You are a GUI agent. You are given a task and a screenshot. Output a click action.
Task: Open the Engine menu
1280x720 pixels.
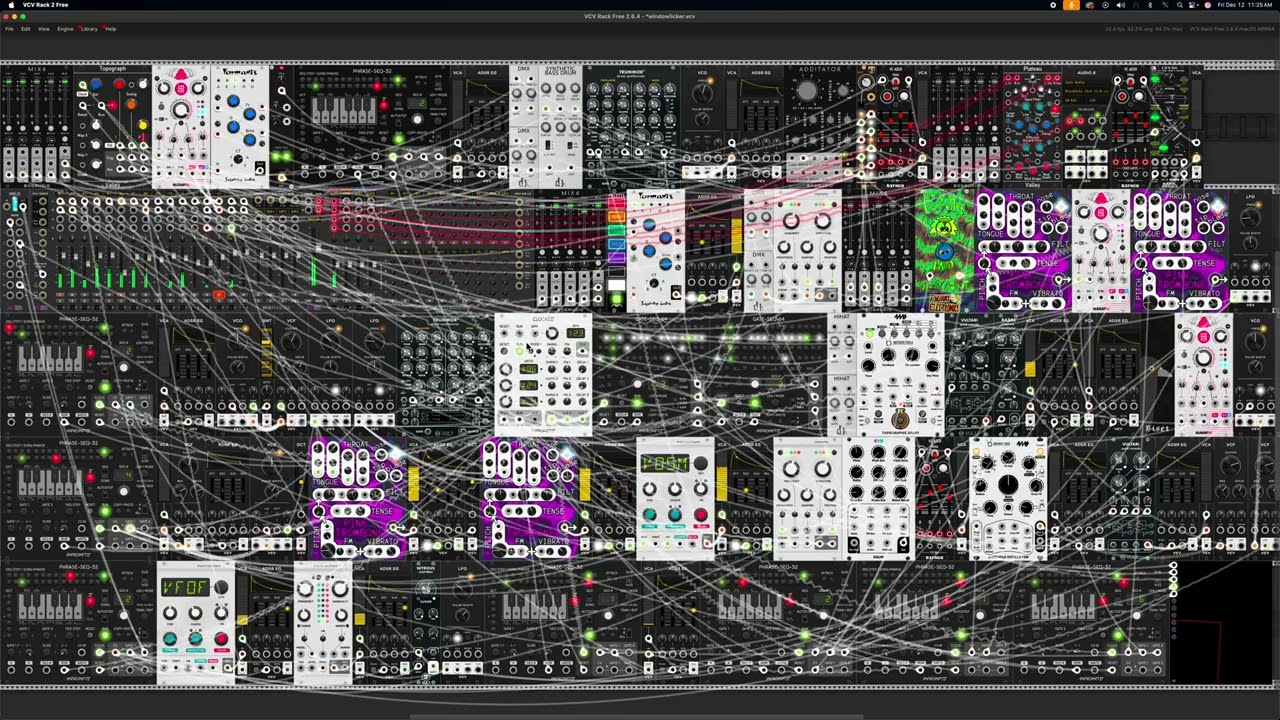click(65, 29)
